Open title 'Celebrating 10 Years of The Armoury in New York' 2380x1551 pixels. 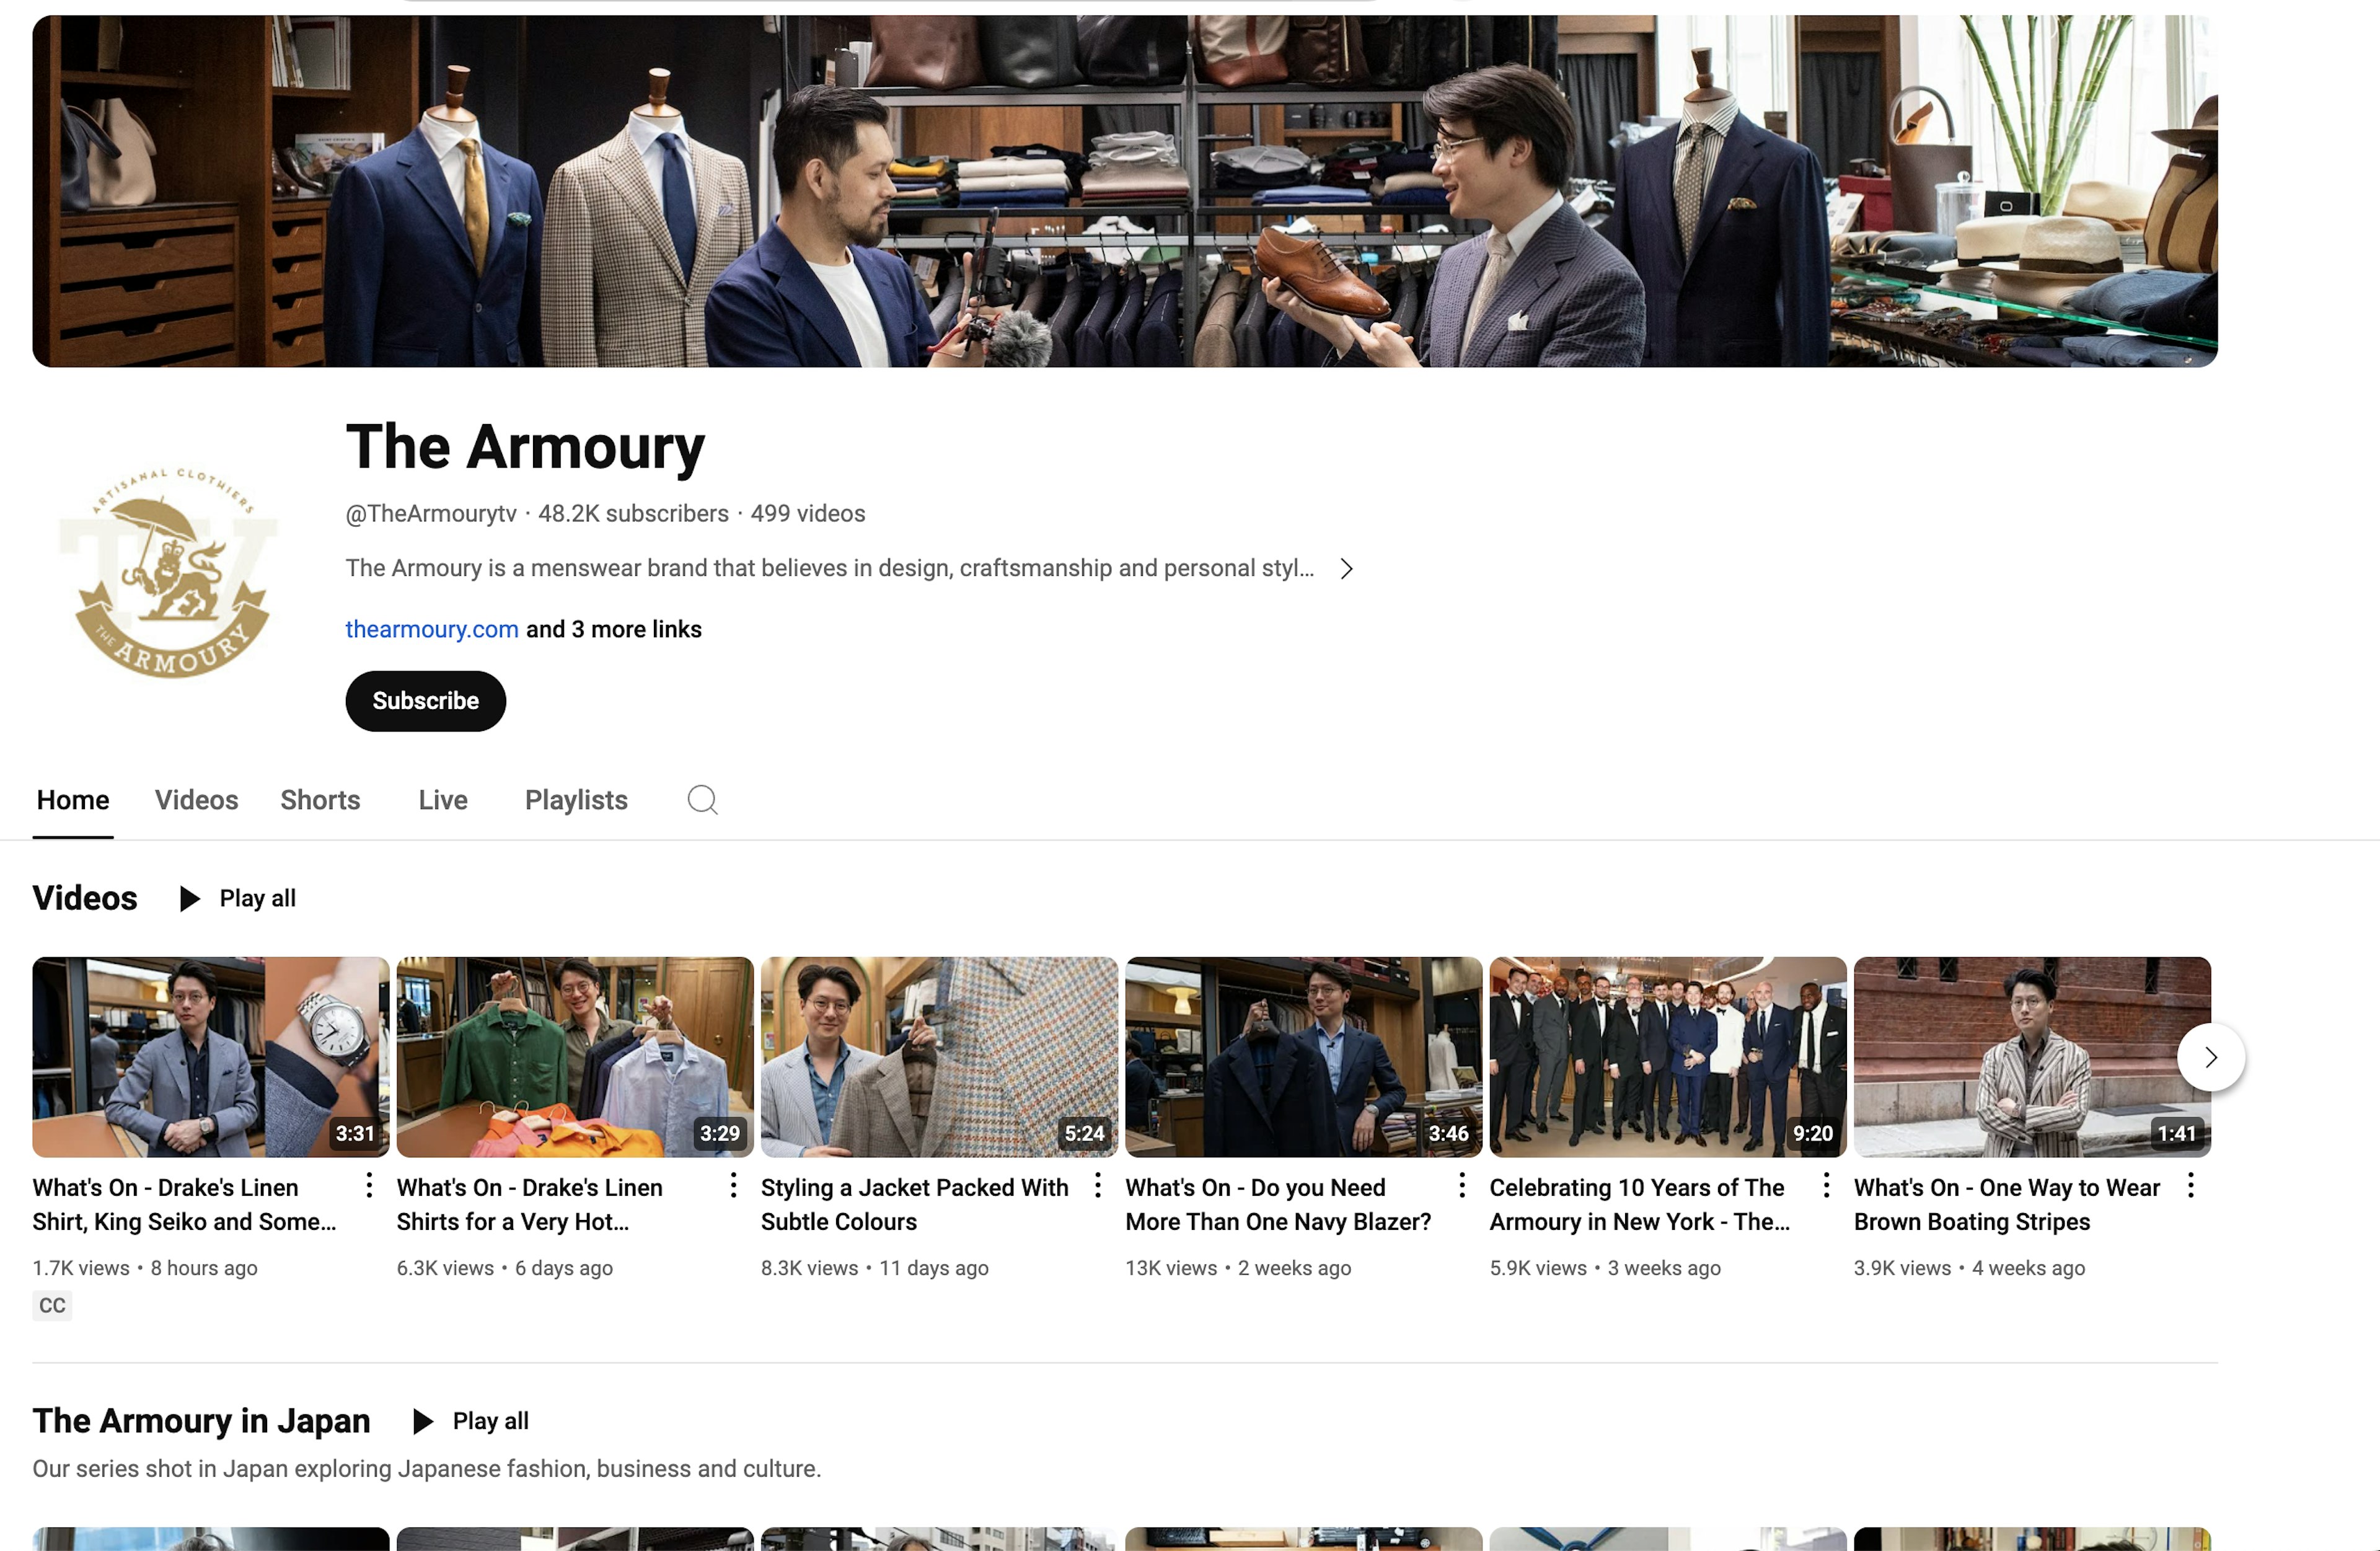pos(1640,1205)
